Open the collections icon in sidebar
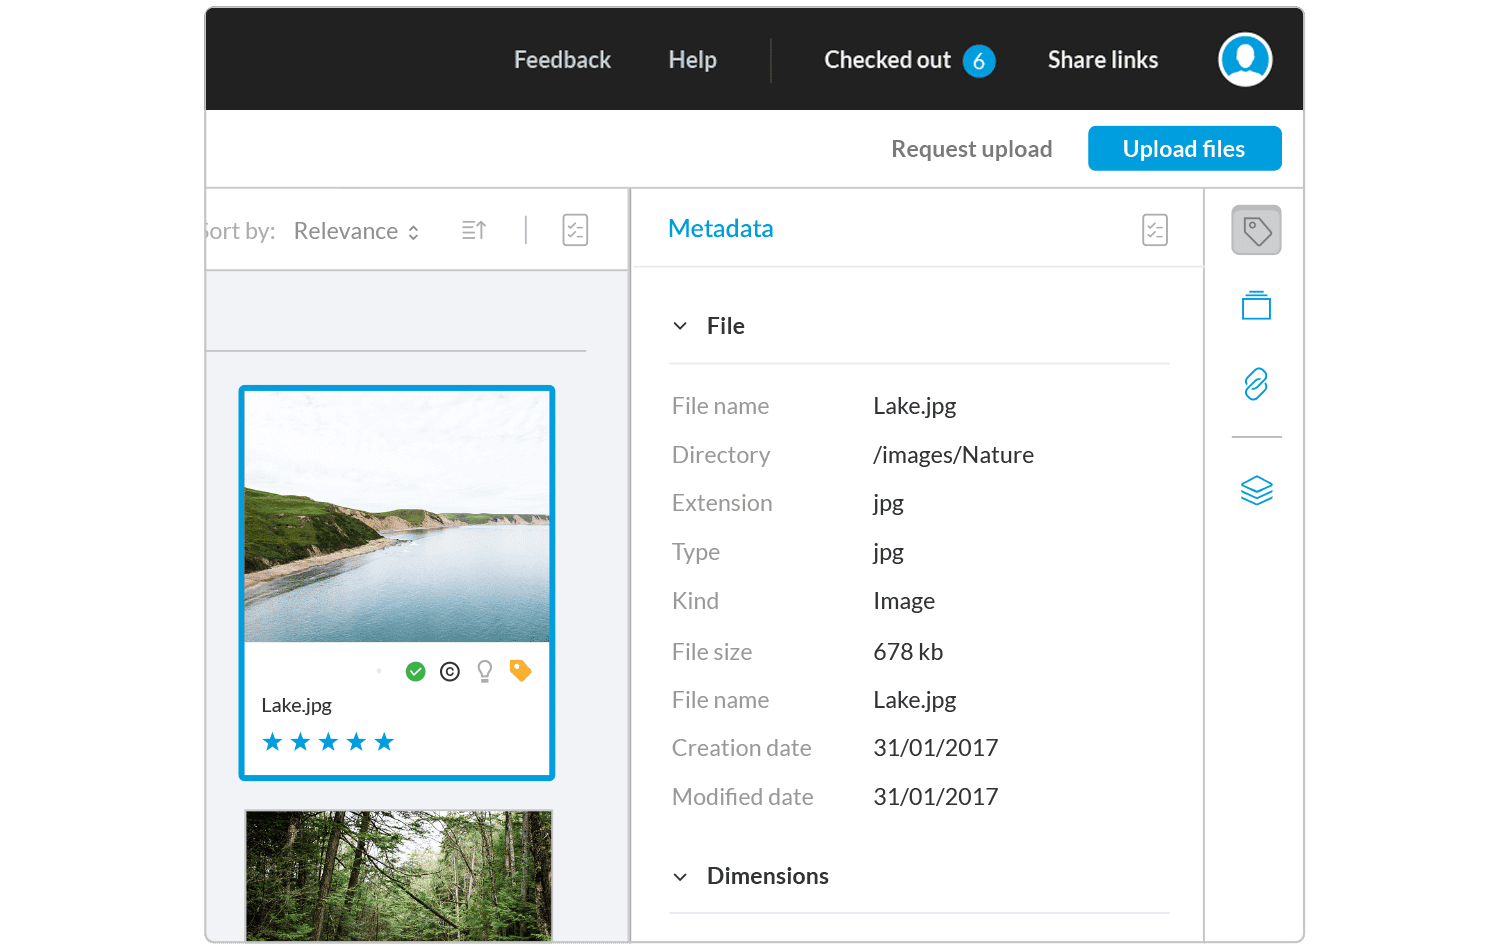The image size is (1510, 950). (1256, 306)
